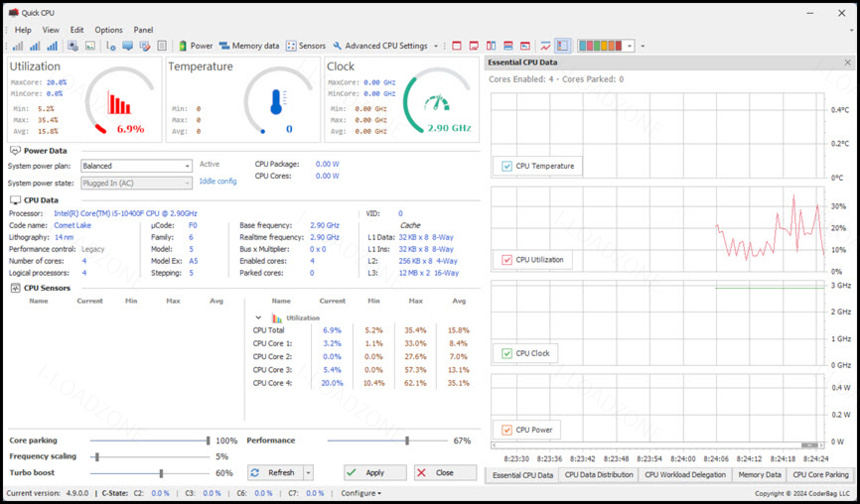Open the System power state dropdown

click(137, 183)
